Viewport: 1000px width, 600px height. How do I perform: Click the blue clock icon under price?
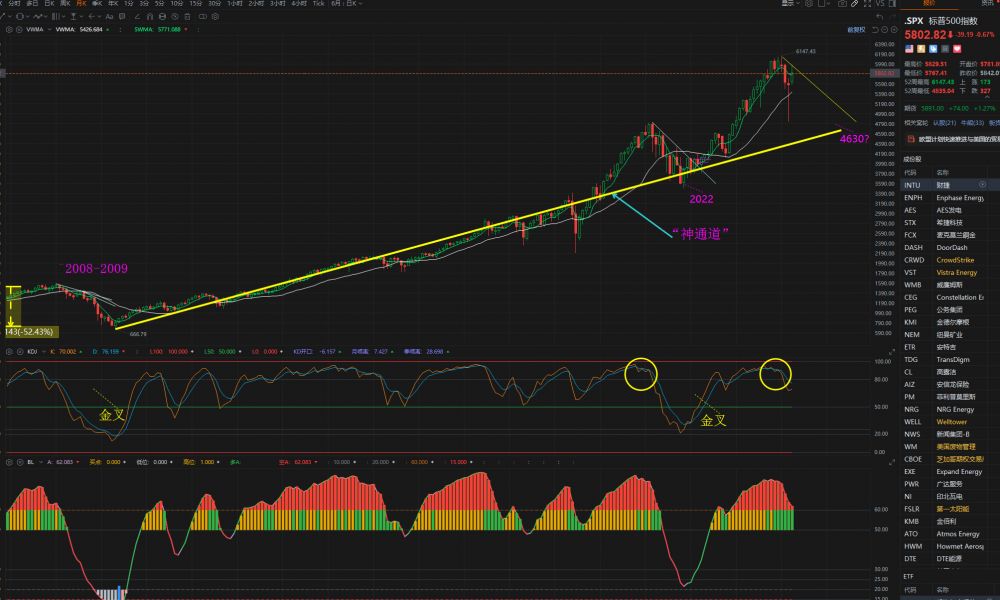pyautogui.click(x=933, y=48)
